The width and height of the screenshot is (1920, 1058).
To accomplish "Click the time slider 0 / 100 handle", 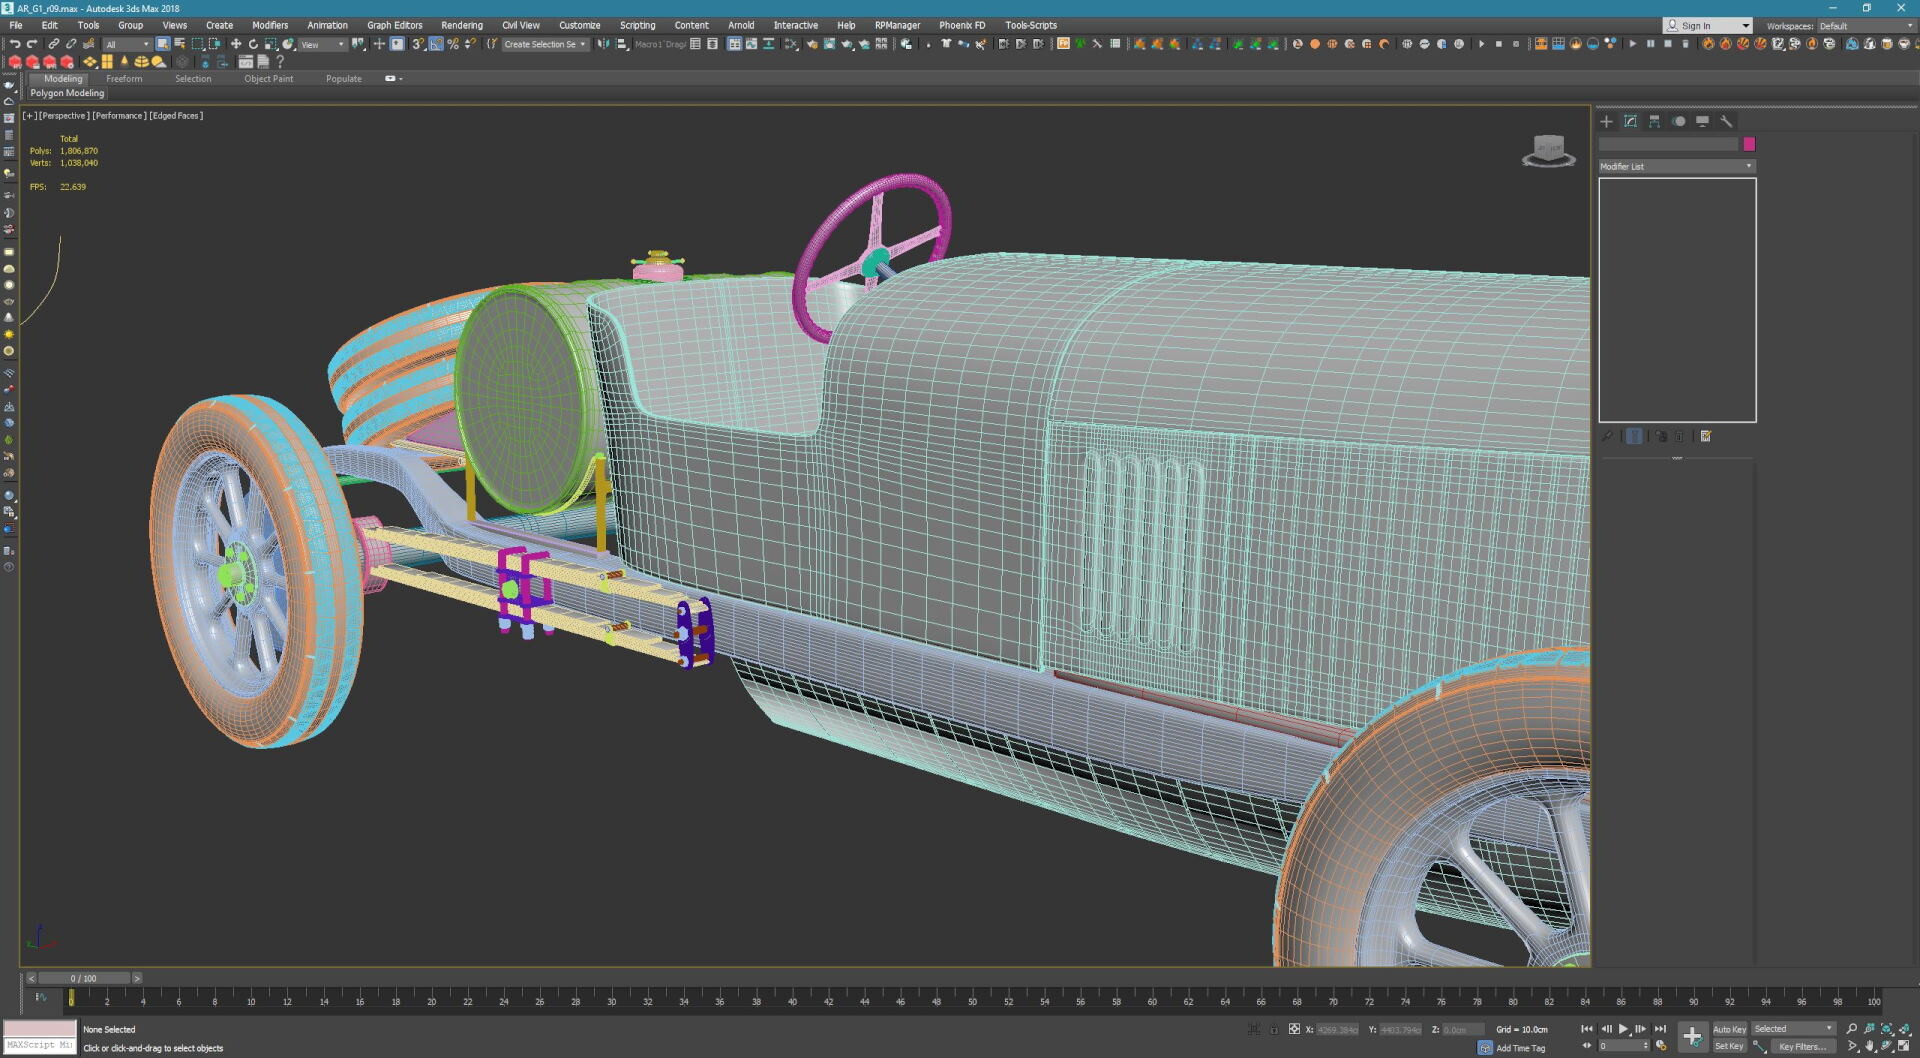I will tap(84, 978).
